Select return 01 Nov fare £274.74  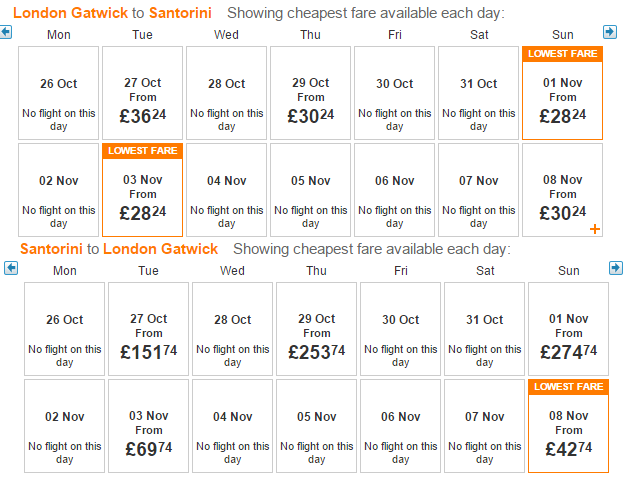(x=568, y=329)
